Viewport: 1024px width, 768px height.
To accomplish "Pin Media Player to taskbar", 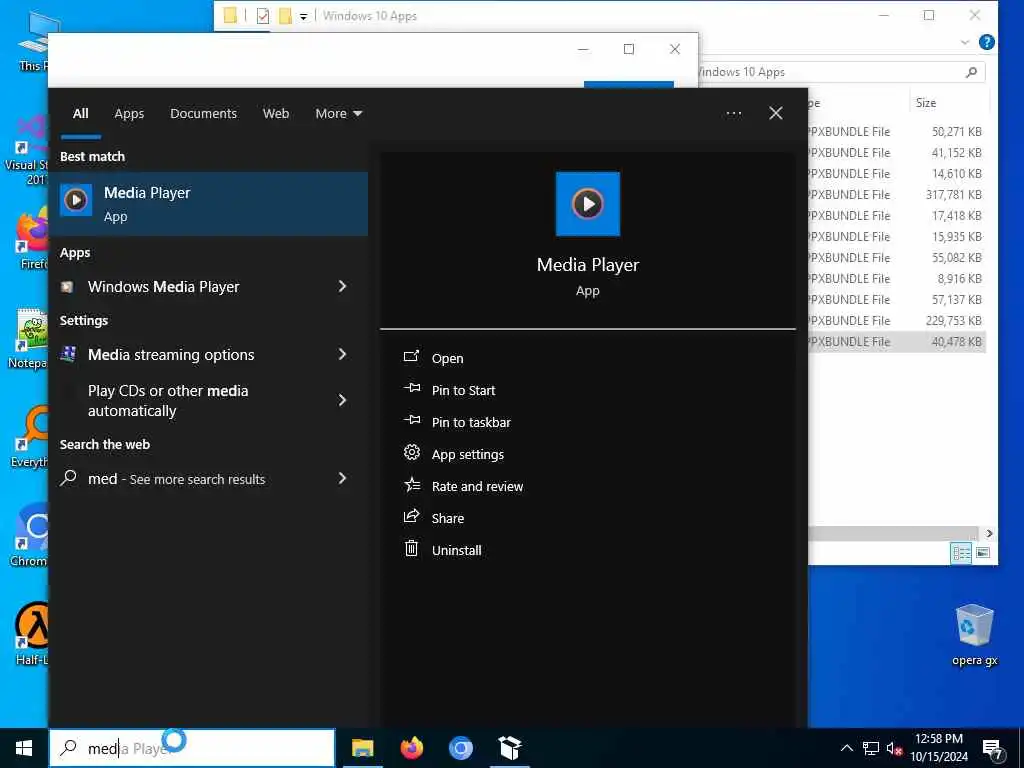I will pos(471,423).
